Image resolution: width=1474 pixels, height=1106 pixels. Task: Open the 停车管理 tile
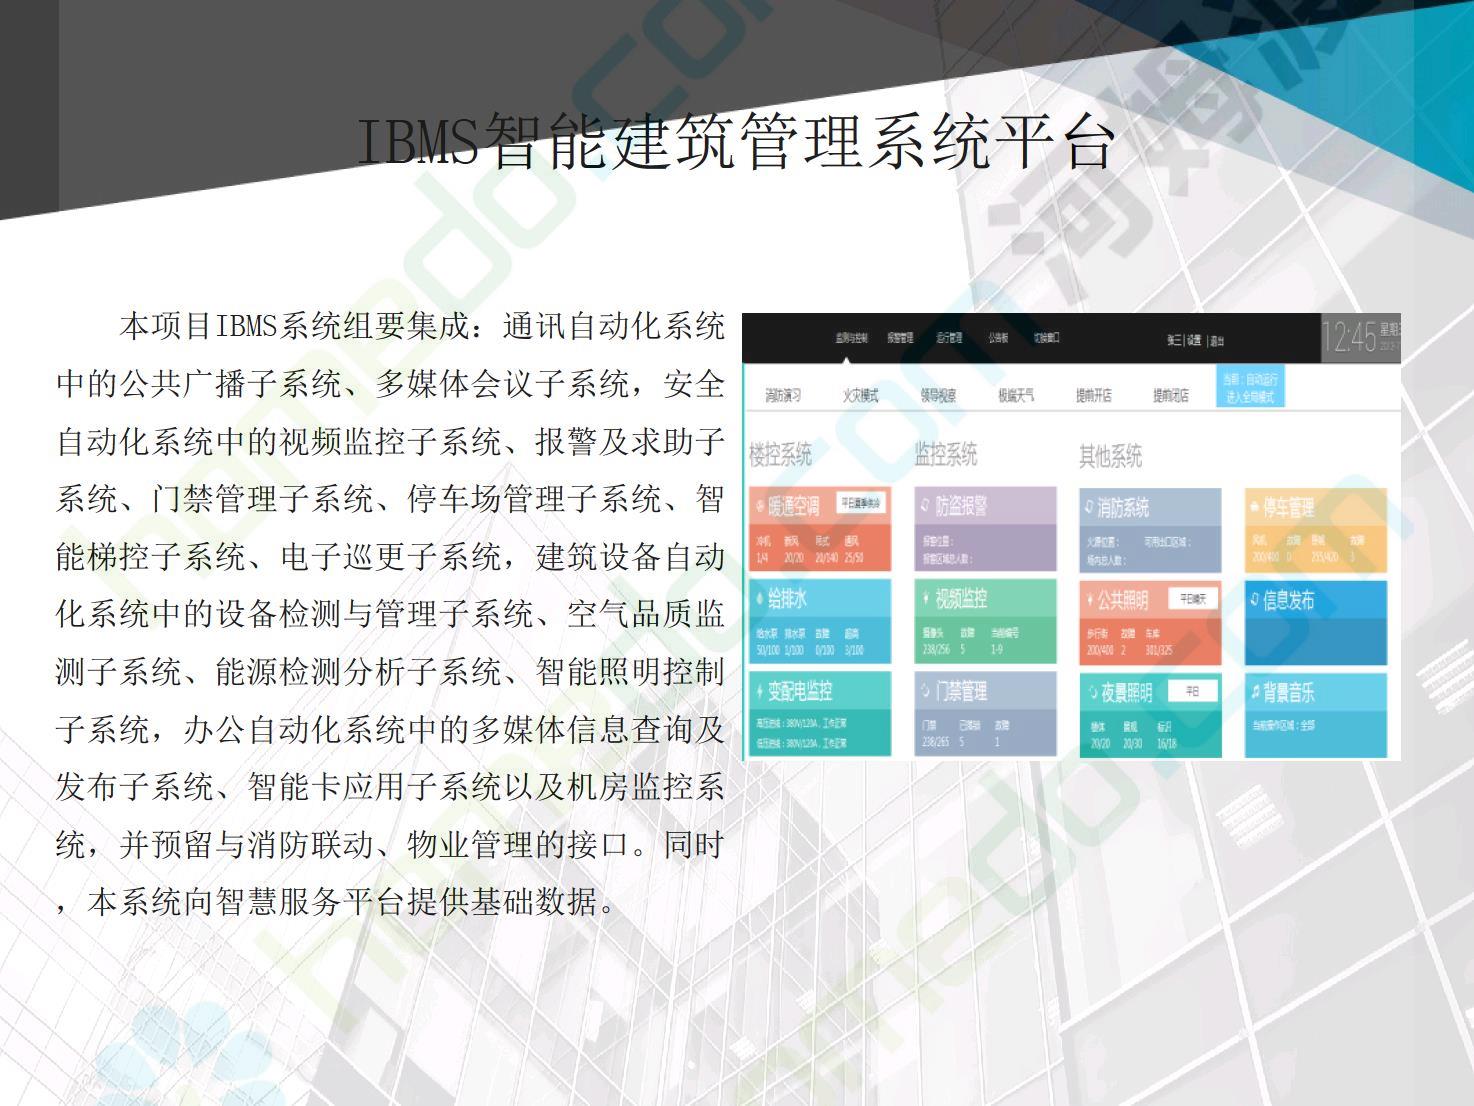click(1316, 530)
